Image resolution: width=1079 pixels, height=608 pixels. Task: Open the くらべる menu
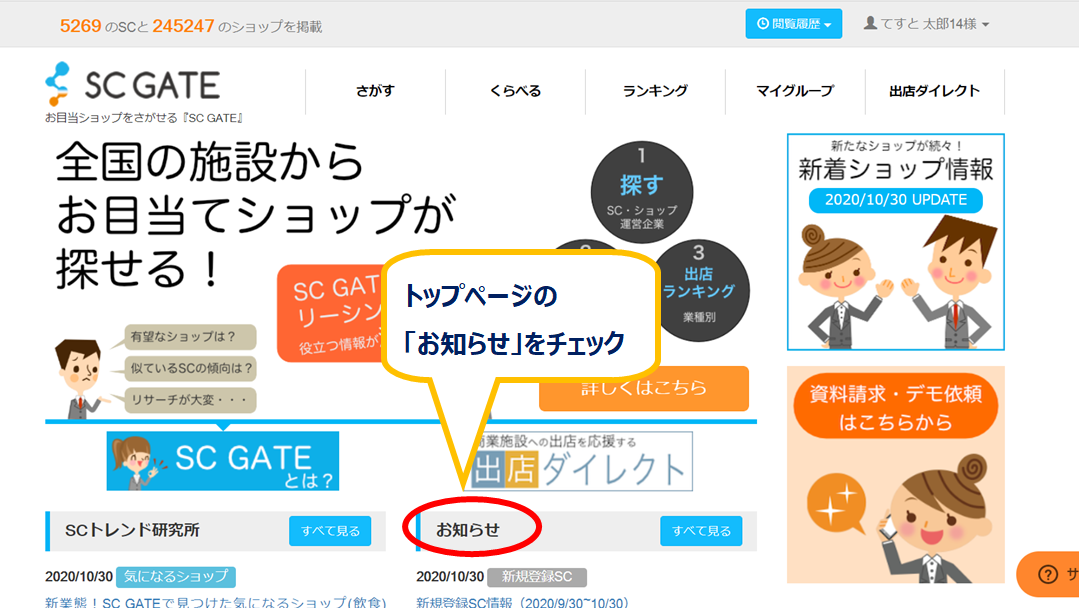click(515, 91)
